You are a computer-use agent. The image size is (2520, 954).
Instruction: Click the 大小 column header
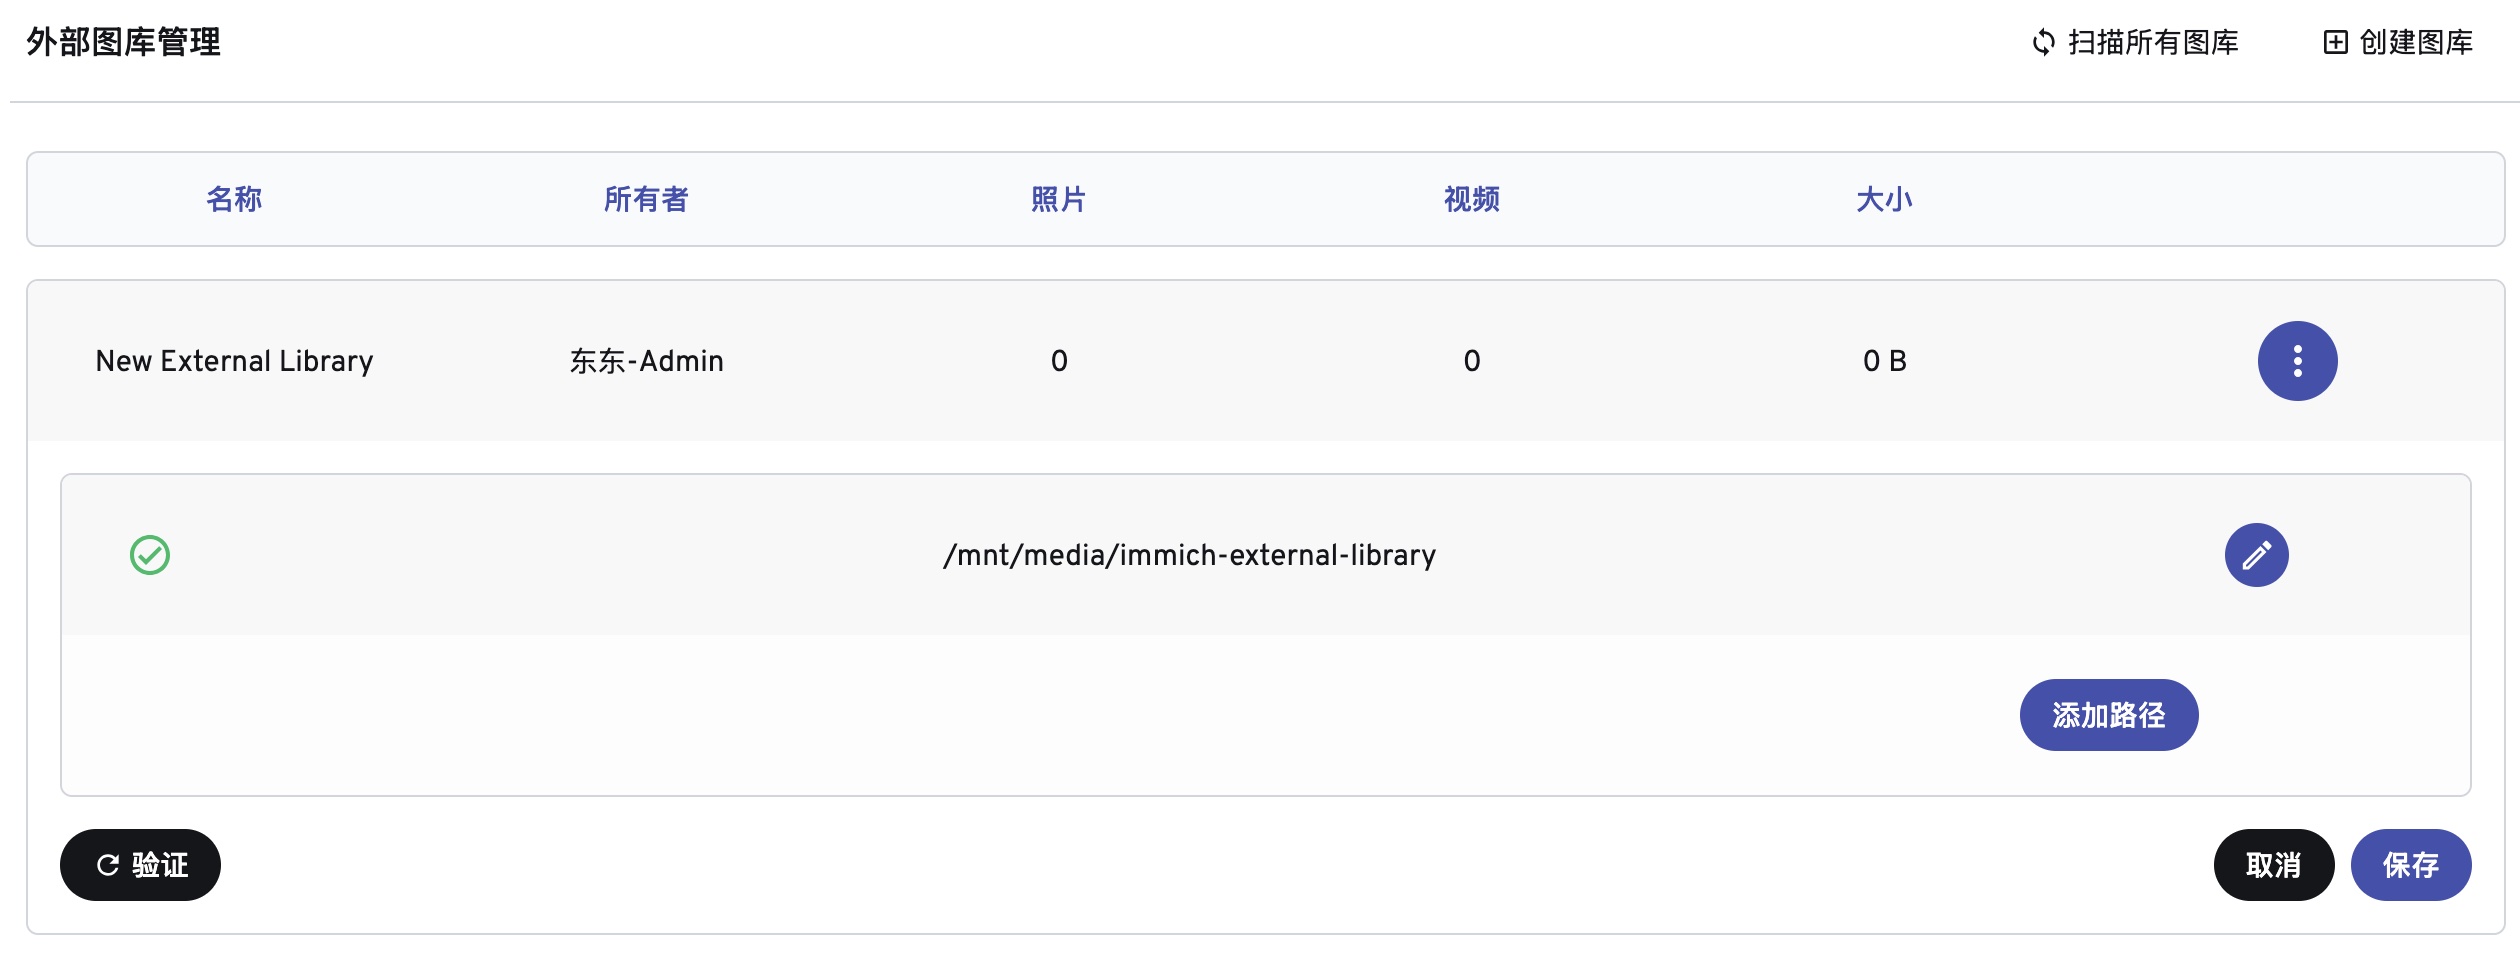pyautogui.click(x=1884, y=199)
